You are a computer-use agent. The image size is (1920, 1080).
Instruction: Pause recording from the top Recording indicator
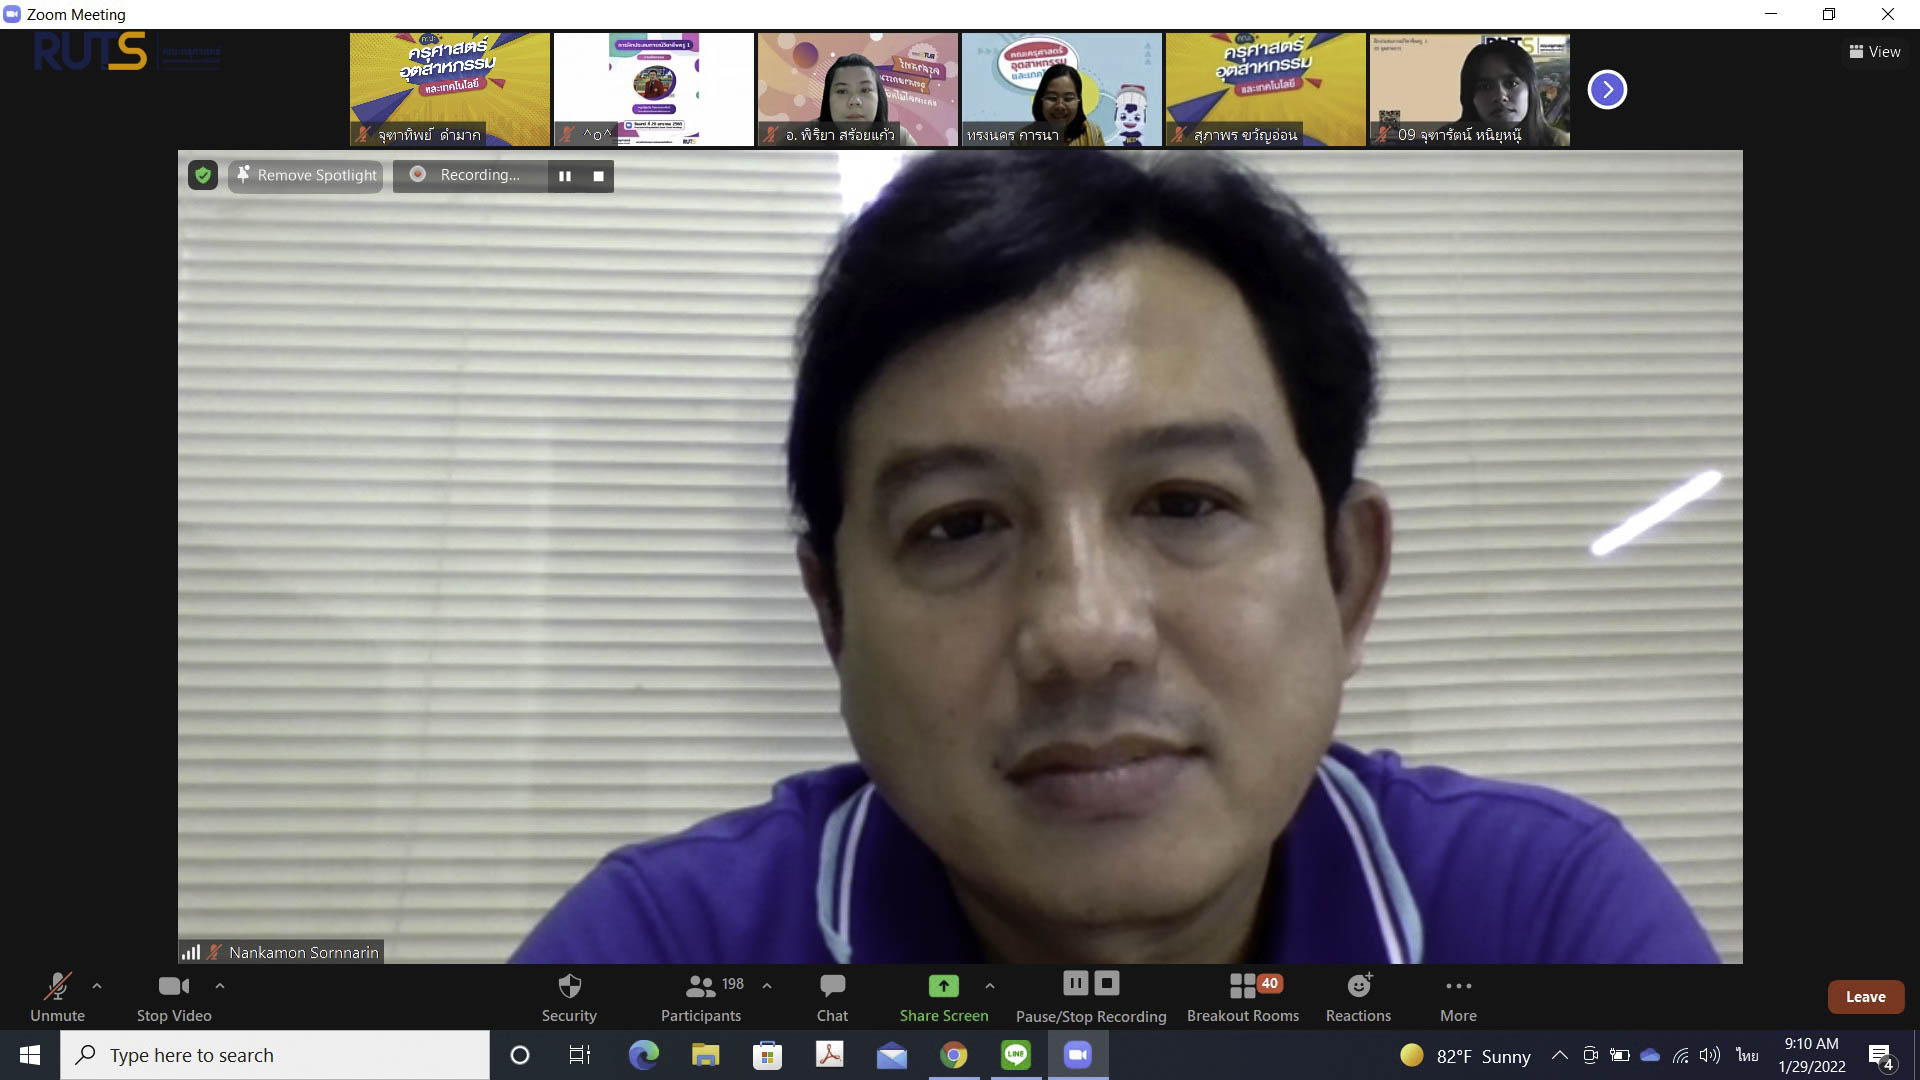click(x=565, y=176)
